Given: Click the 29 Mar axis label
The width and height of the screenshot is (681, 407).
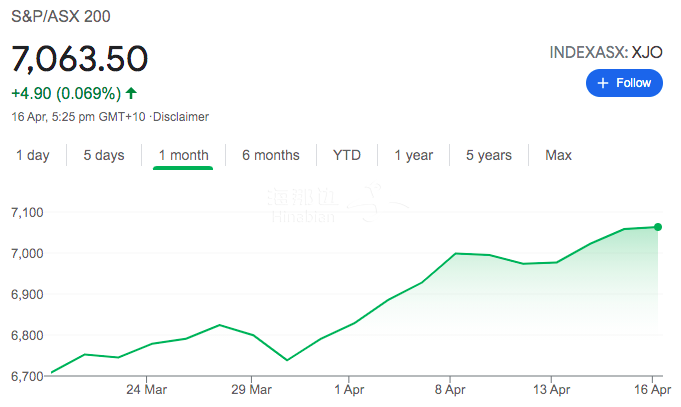Looking at the screenshot, I should [x=251, y=389].
